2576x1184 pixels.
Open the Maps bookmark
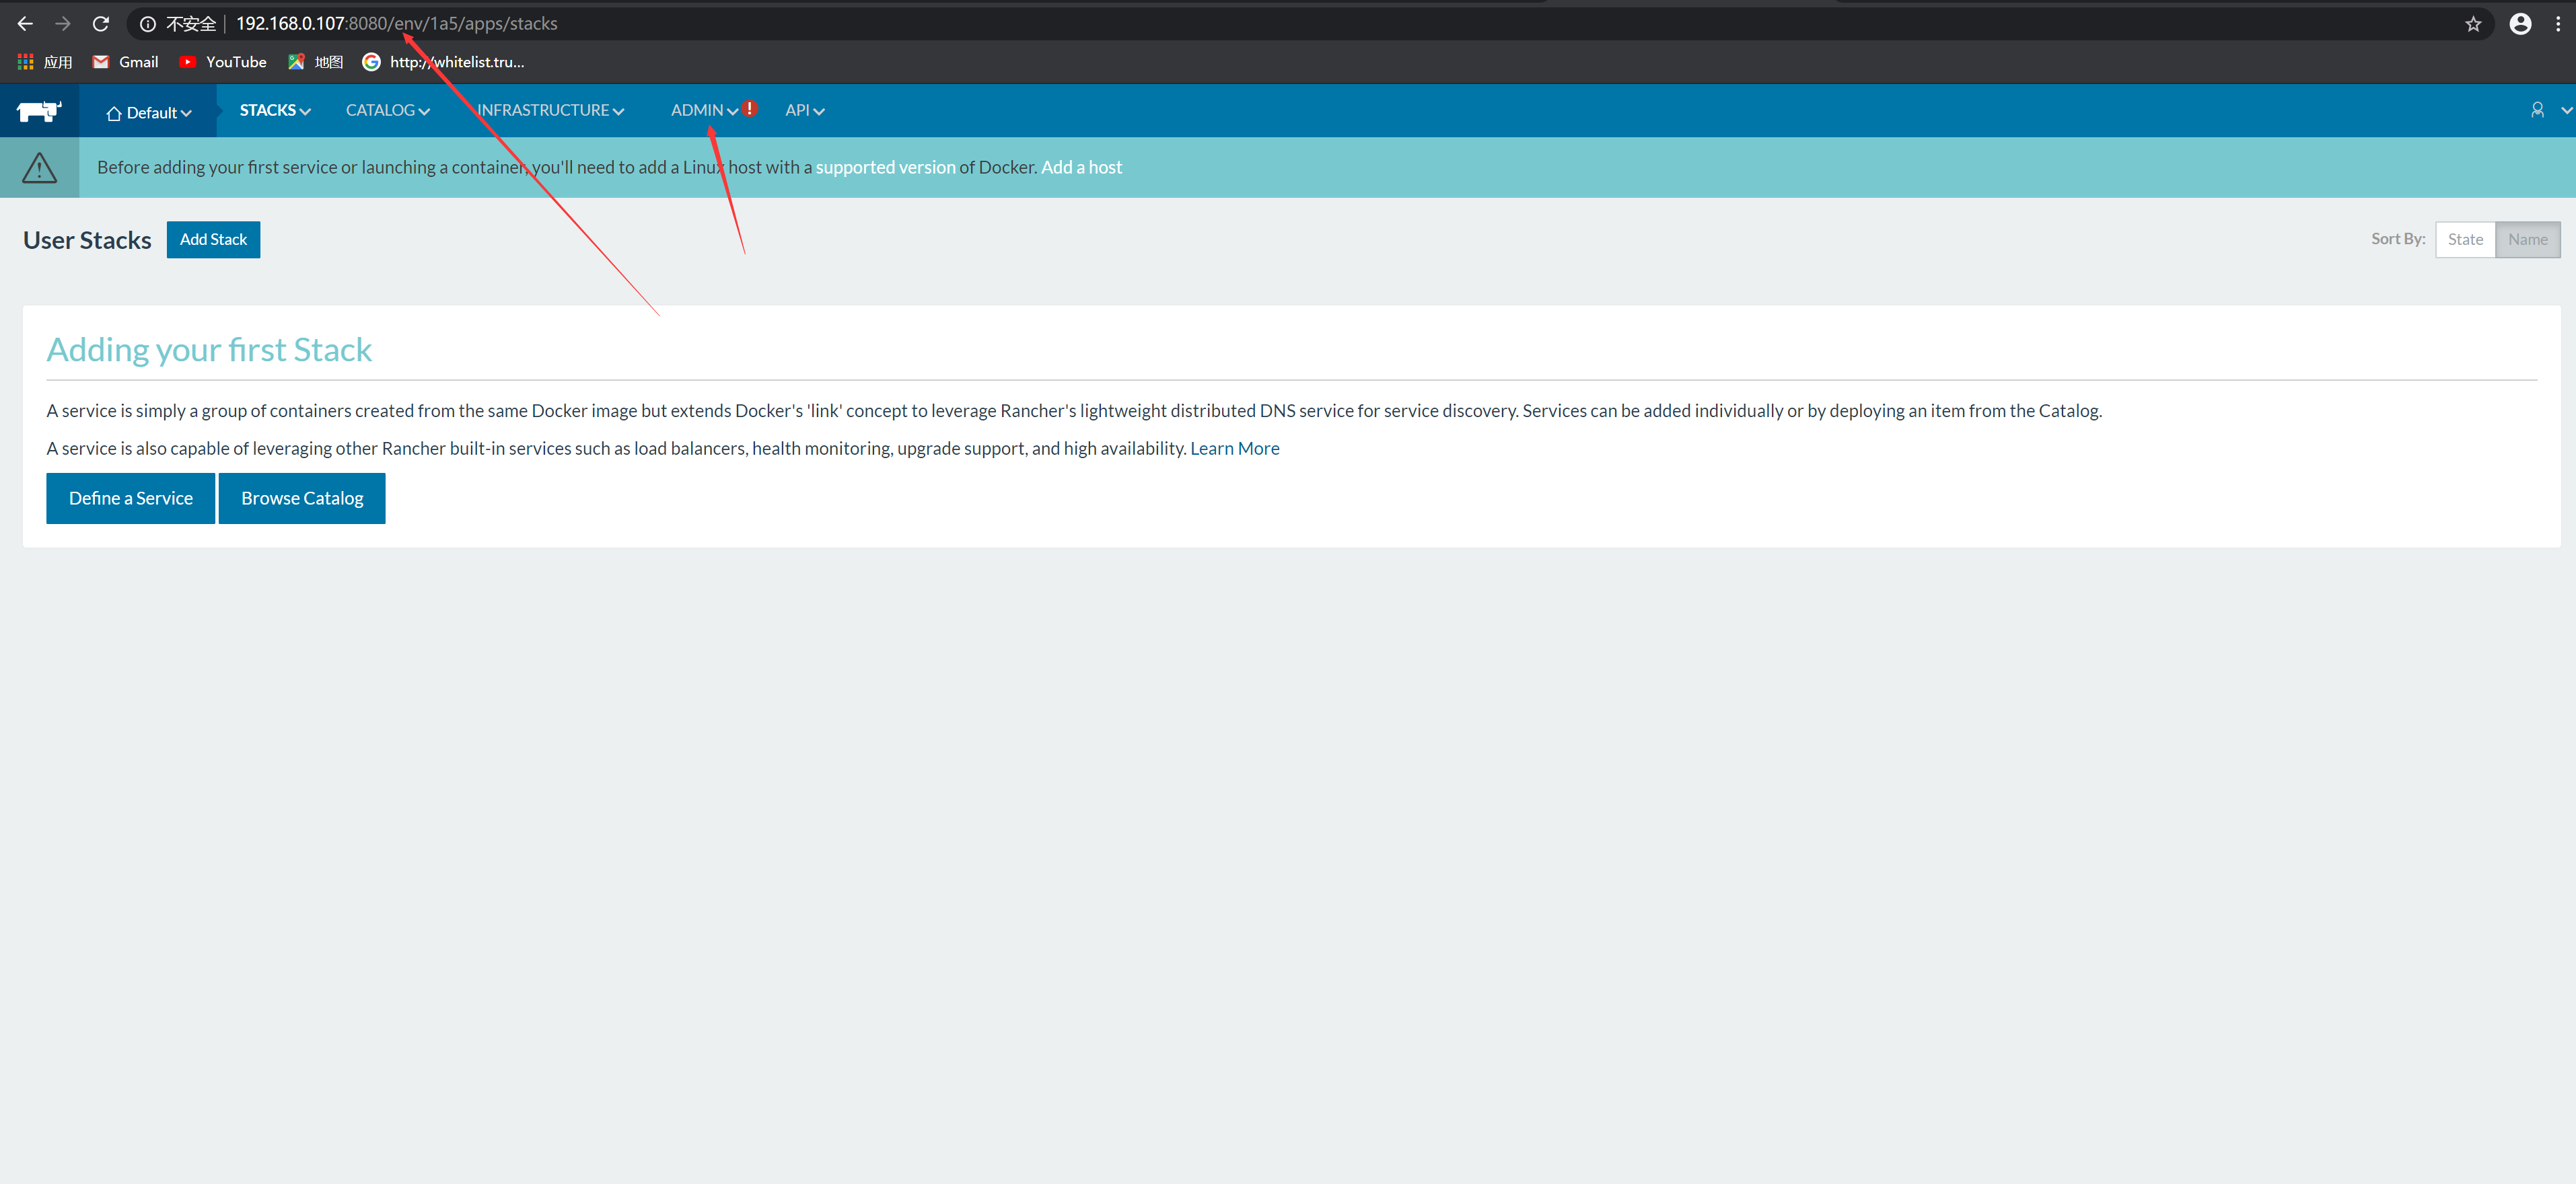315,62
